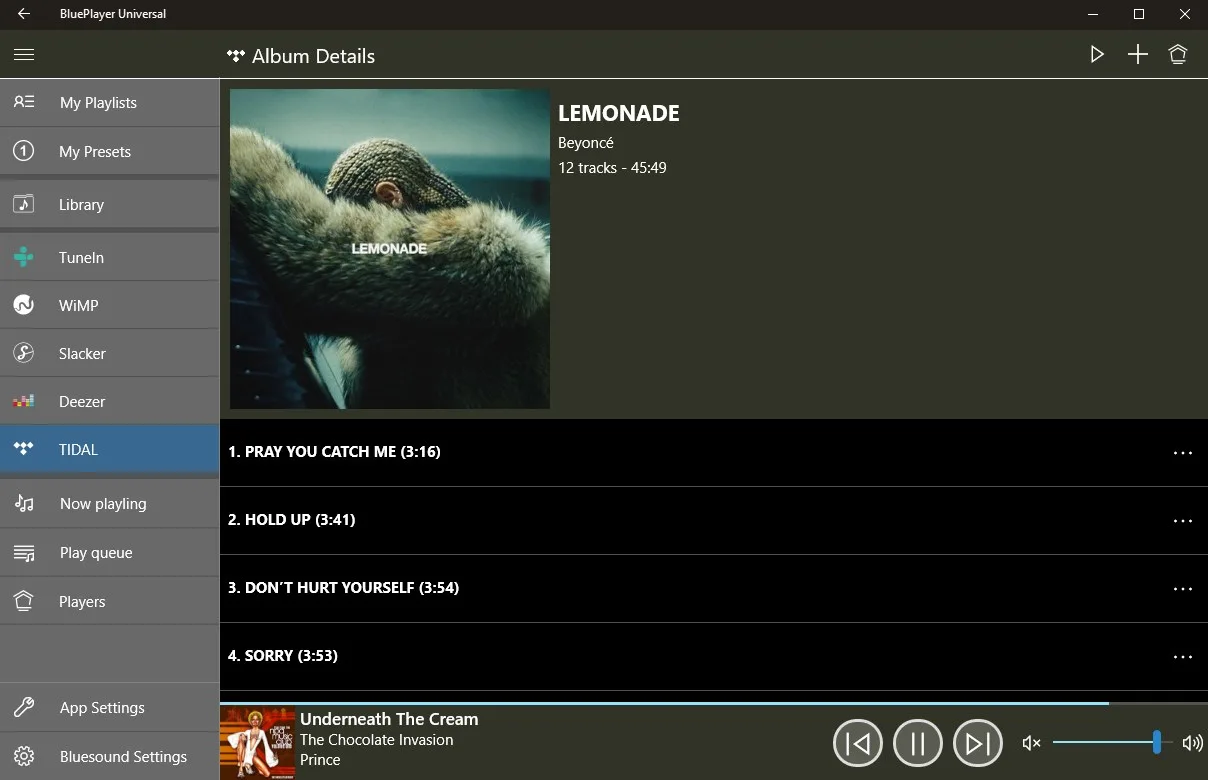The width and height of the screenshot is (1208, 780).
Task: Click the 12 tracks - 45:49 text
Action: [x=612, y=168]
